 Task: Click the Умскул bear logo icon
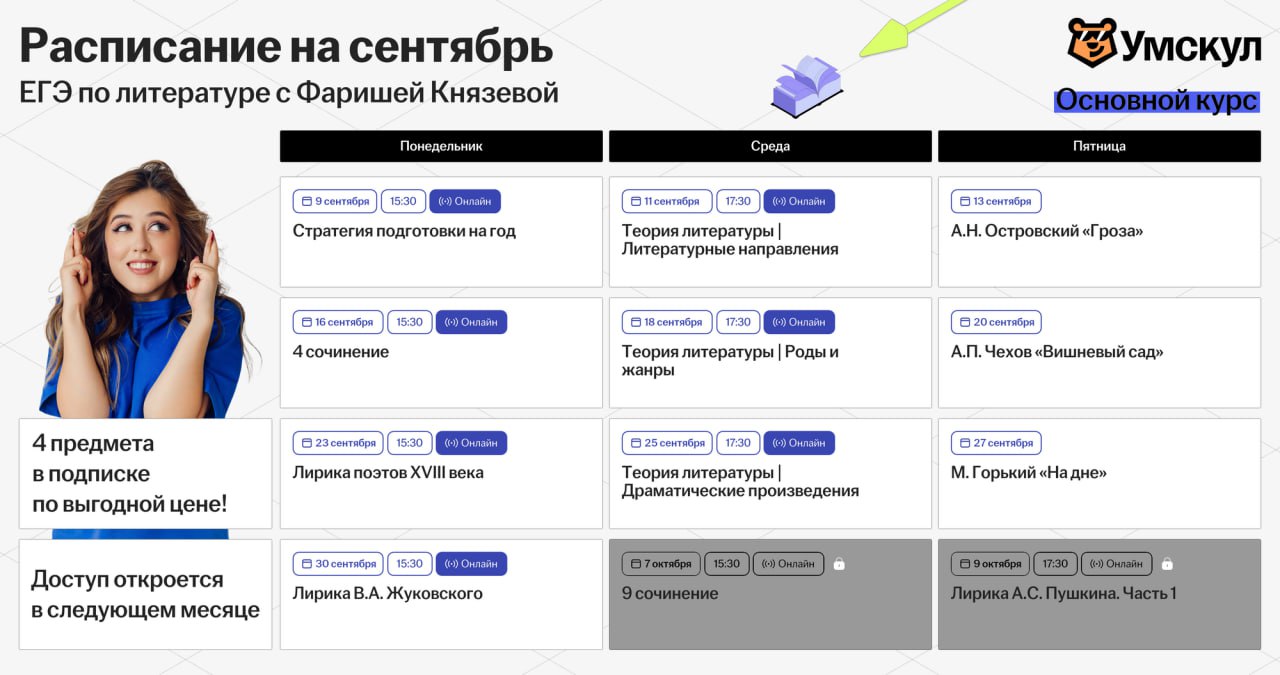click(x=1091, y=43)
